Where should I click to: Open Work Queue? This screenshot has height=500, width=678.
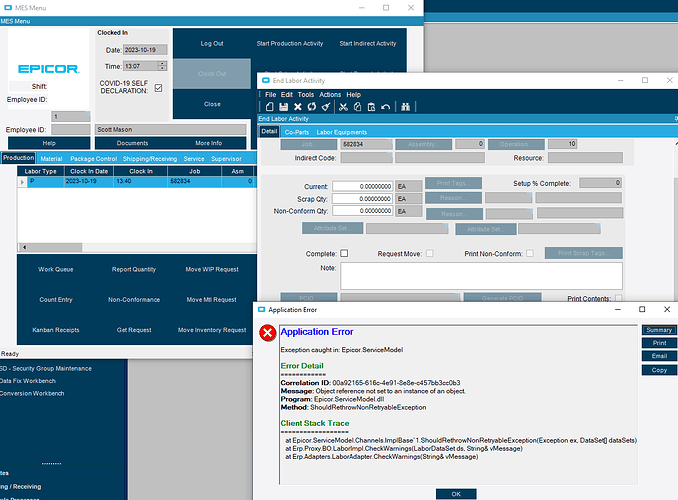[55, 269]
